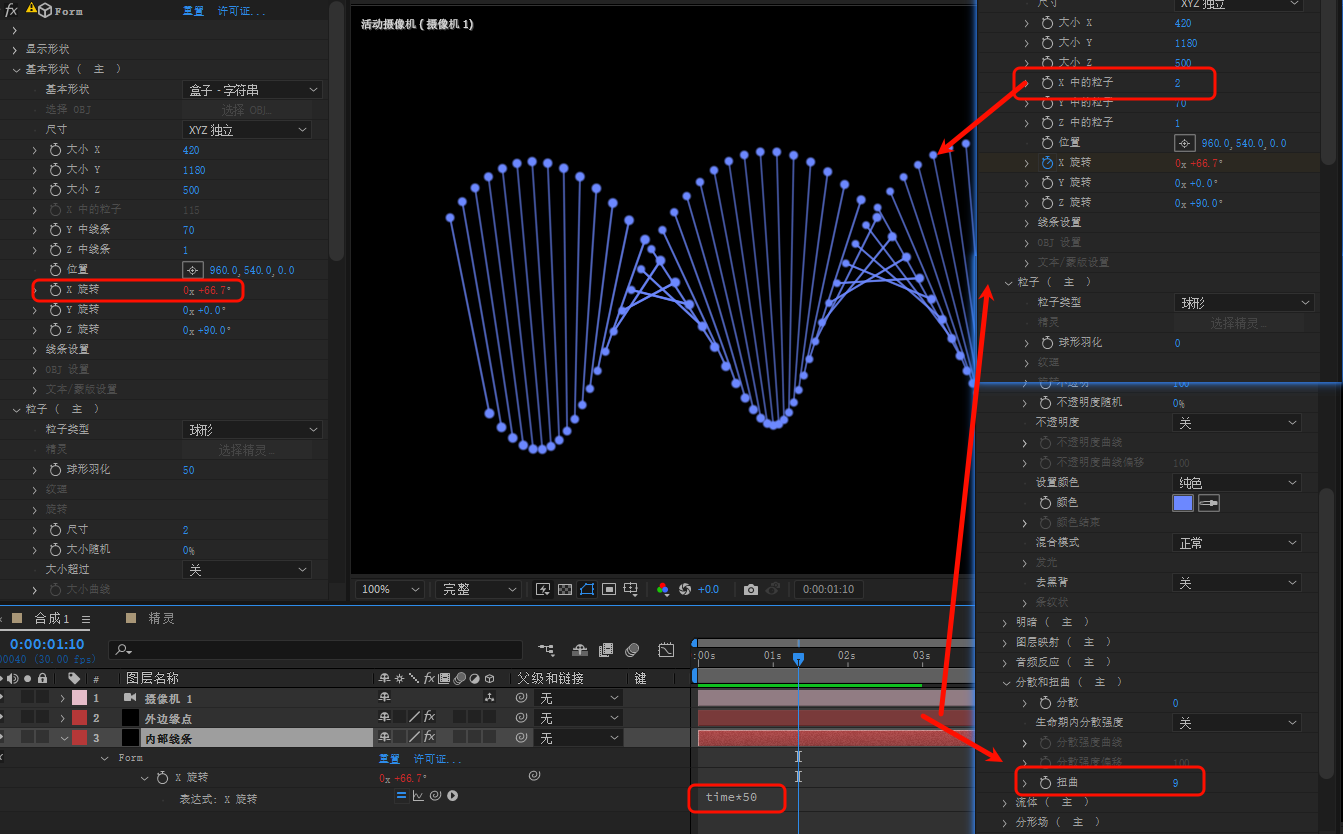Screen dimensions: 1343x834
Task: Open the 混合模式 dropdown showing 正常
Action: point(1237,543)
